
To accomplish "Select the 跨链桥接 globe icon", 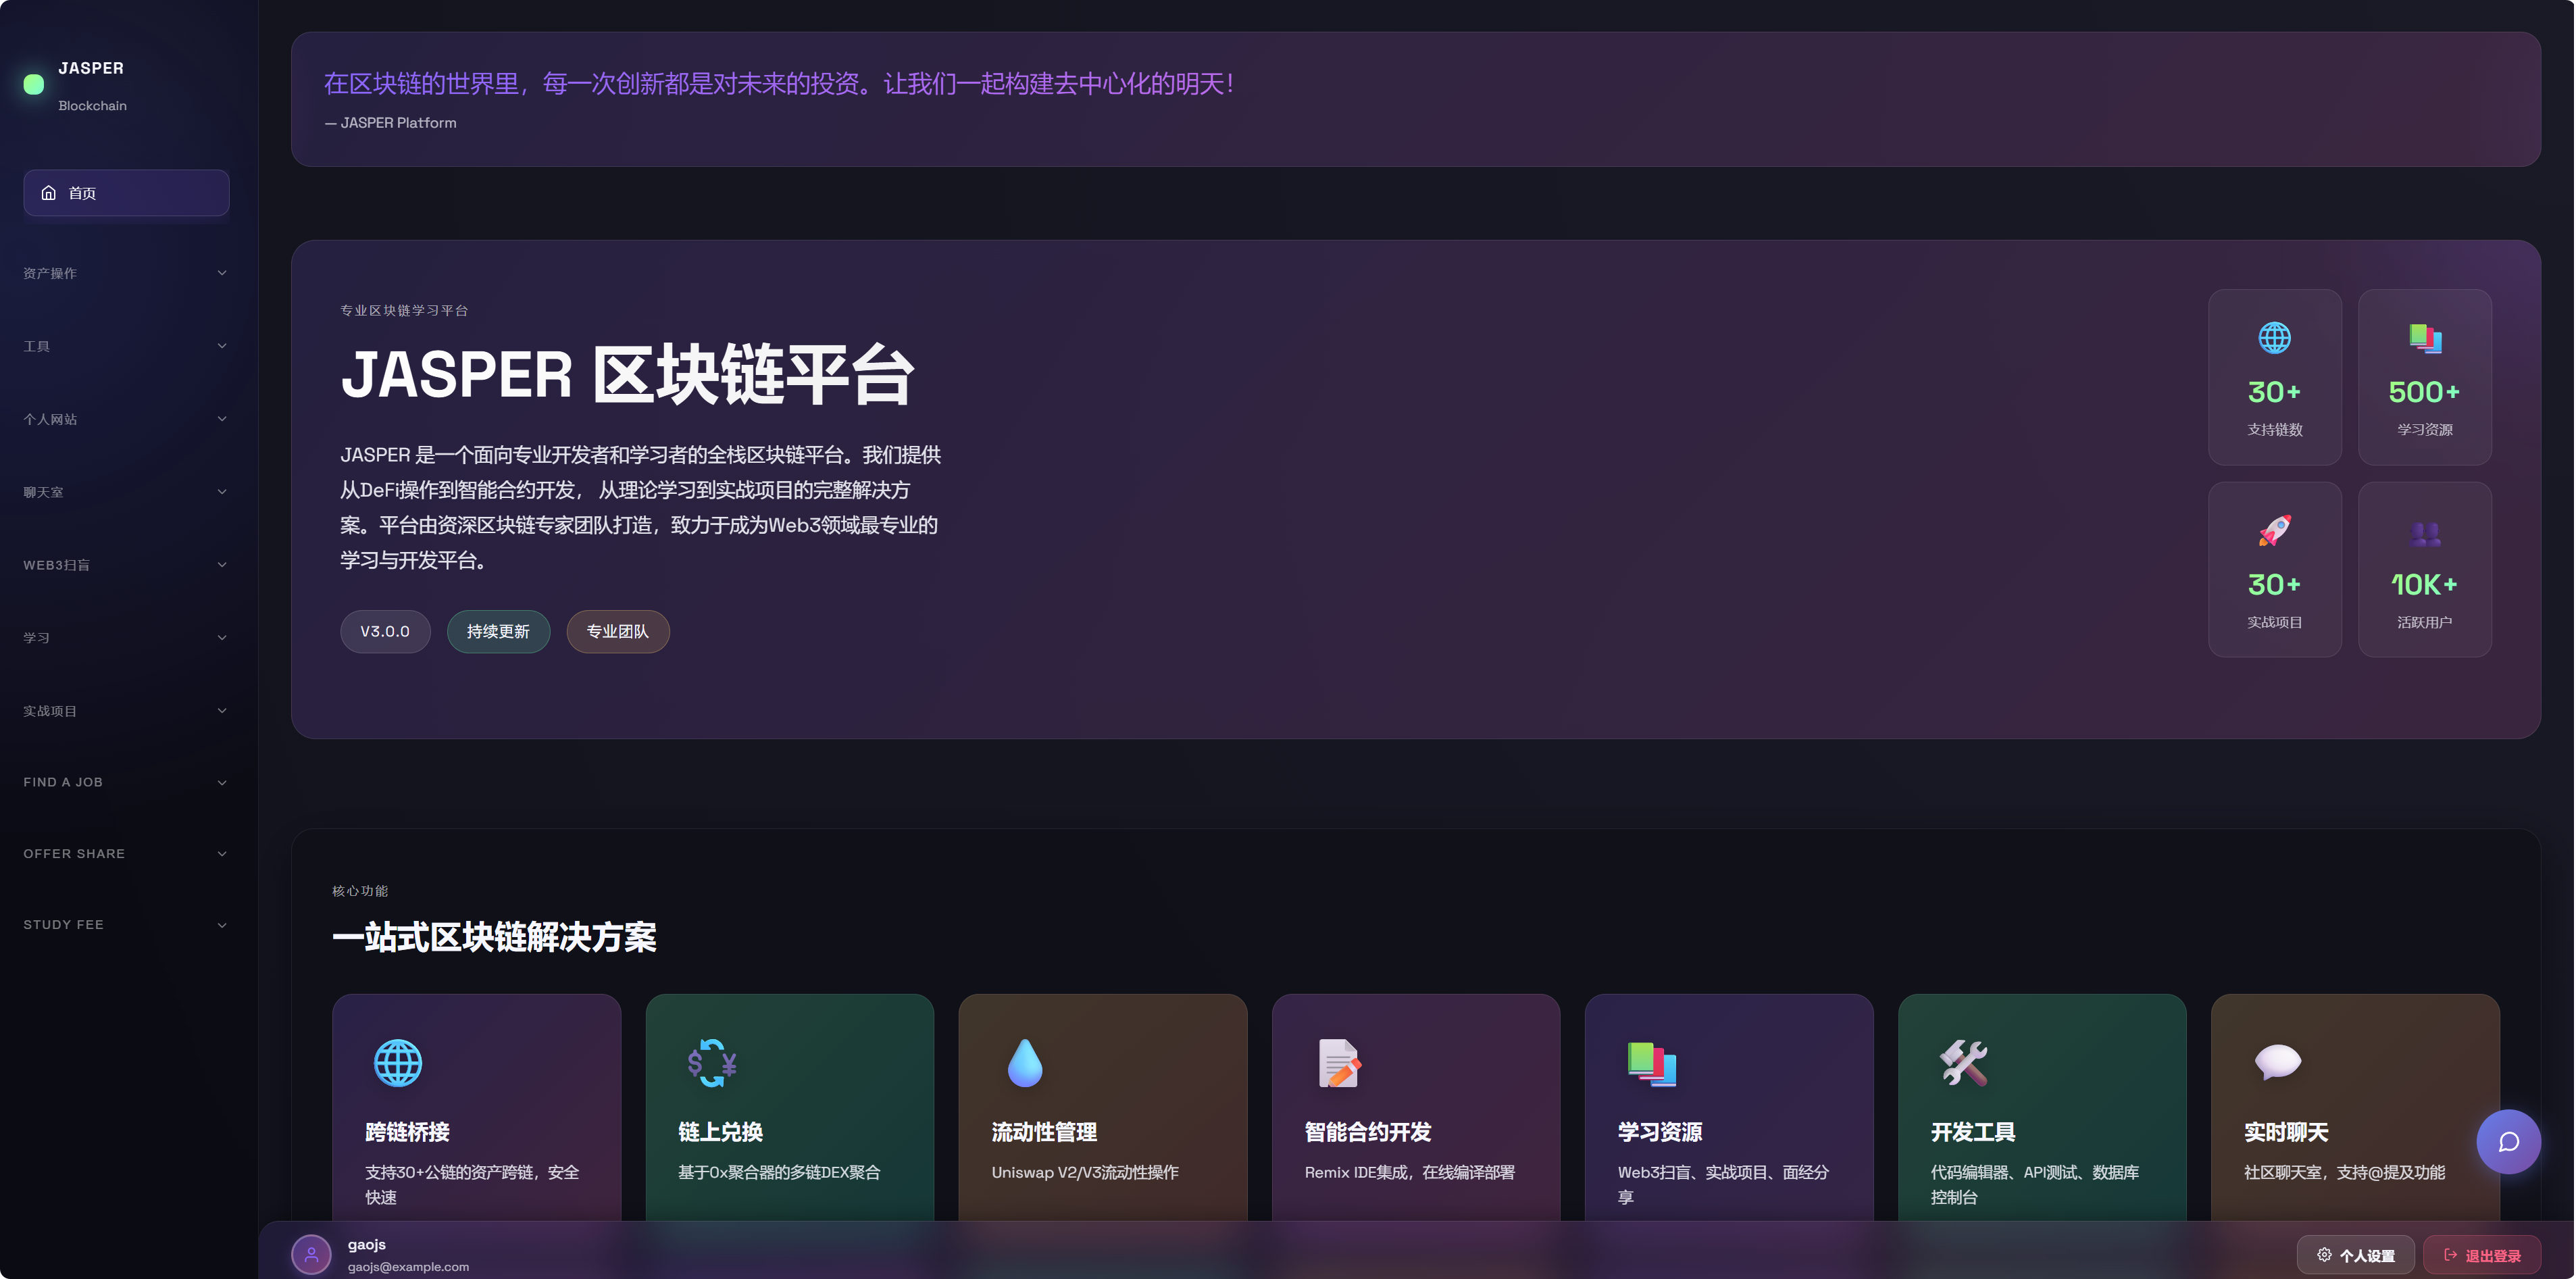I will click(x=399, y=1063).
